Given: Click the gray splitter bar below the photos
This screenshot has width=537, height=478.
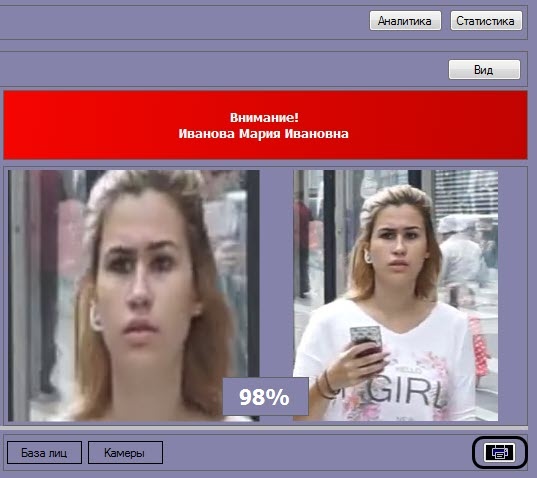Looking at the screenshot, I should coord(264,428).
